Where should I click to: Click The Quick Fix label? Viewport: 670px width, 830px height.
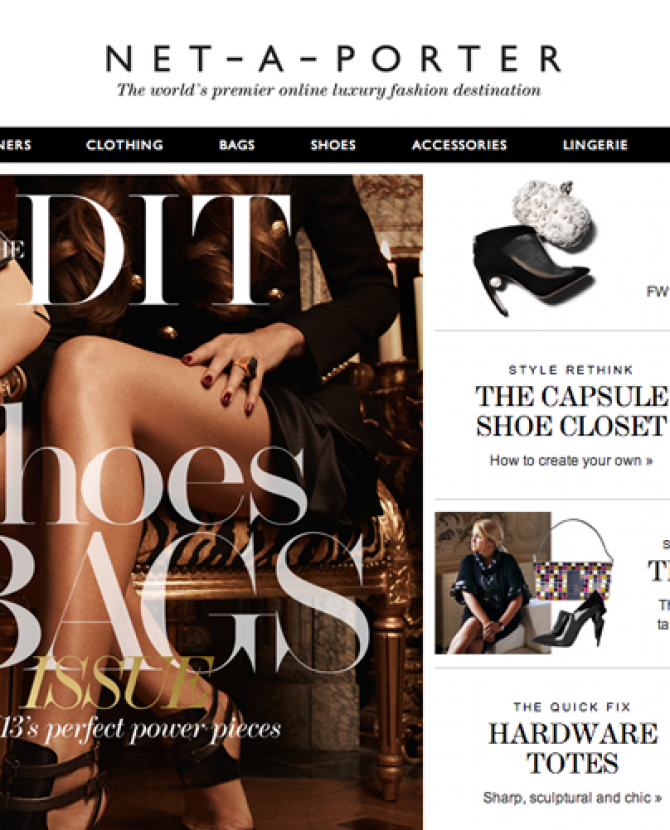(572, 707)
